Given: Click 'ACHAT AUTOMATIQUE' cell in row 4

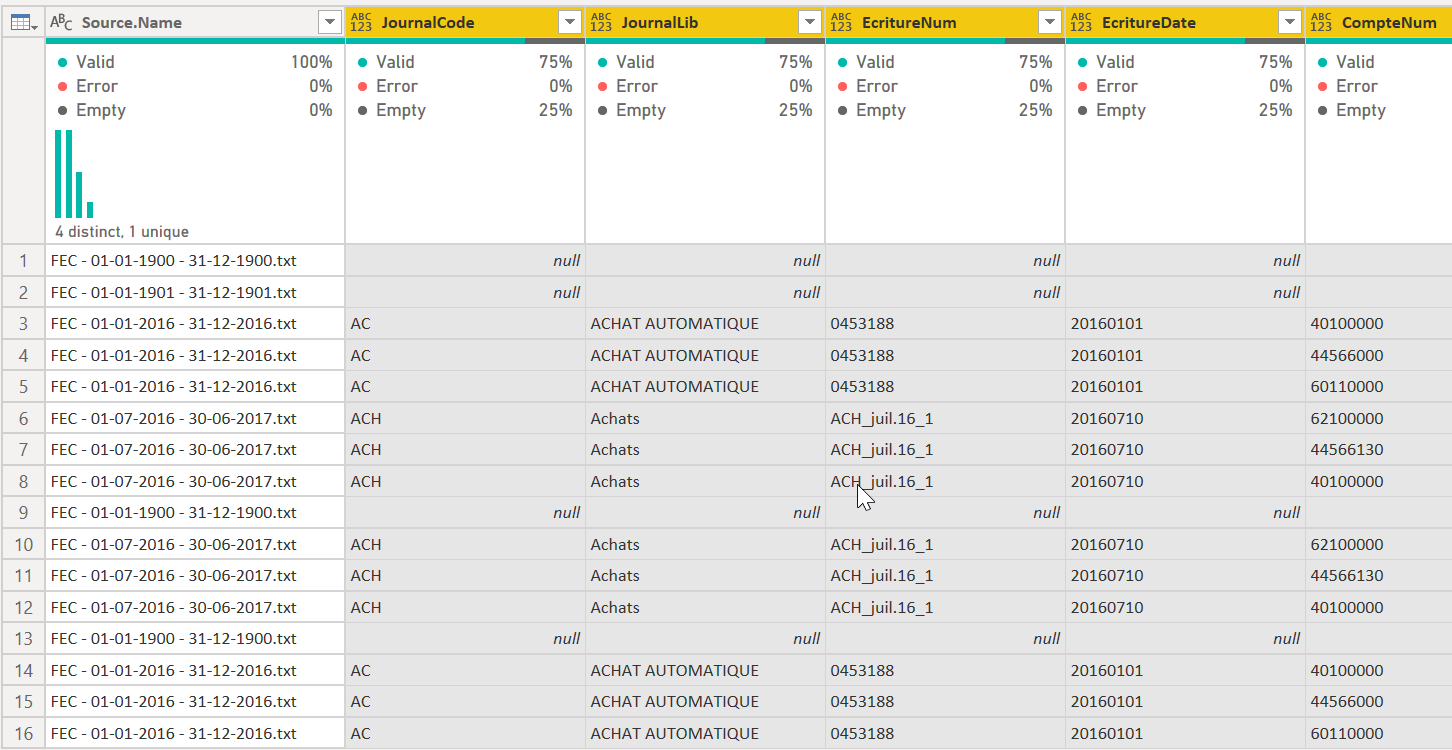Looking at the screenshot, I should [x=705, y=356].
